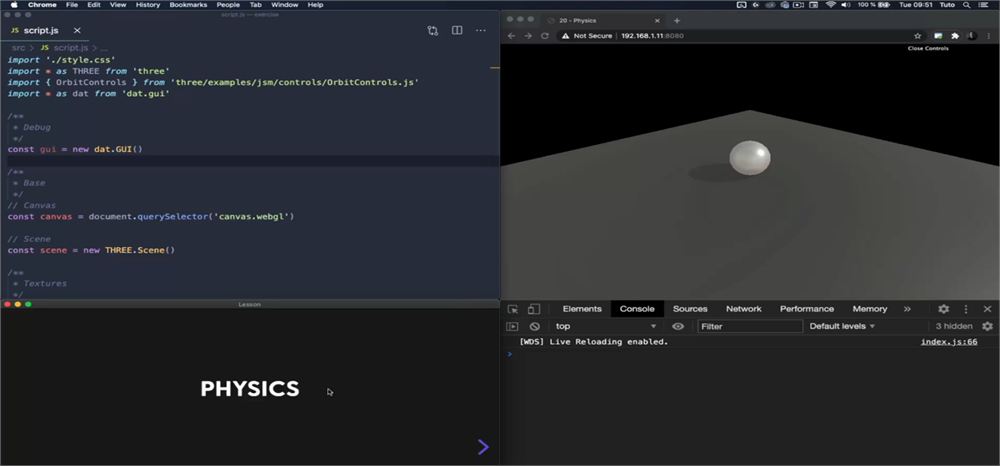The image size is (1000, 466).
Task: Click the console prompt input line
Action: coord(750,354)
